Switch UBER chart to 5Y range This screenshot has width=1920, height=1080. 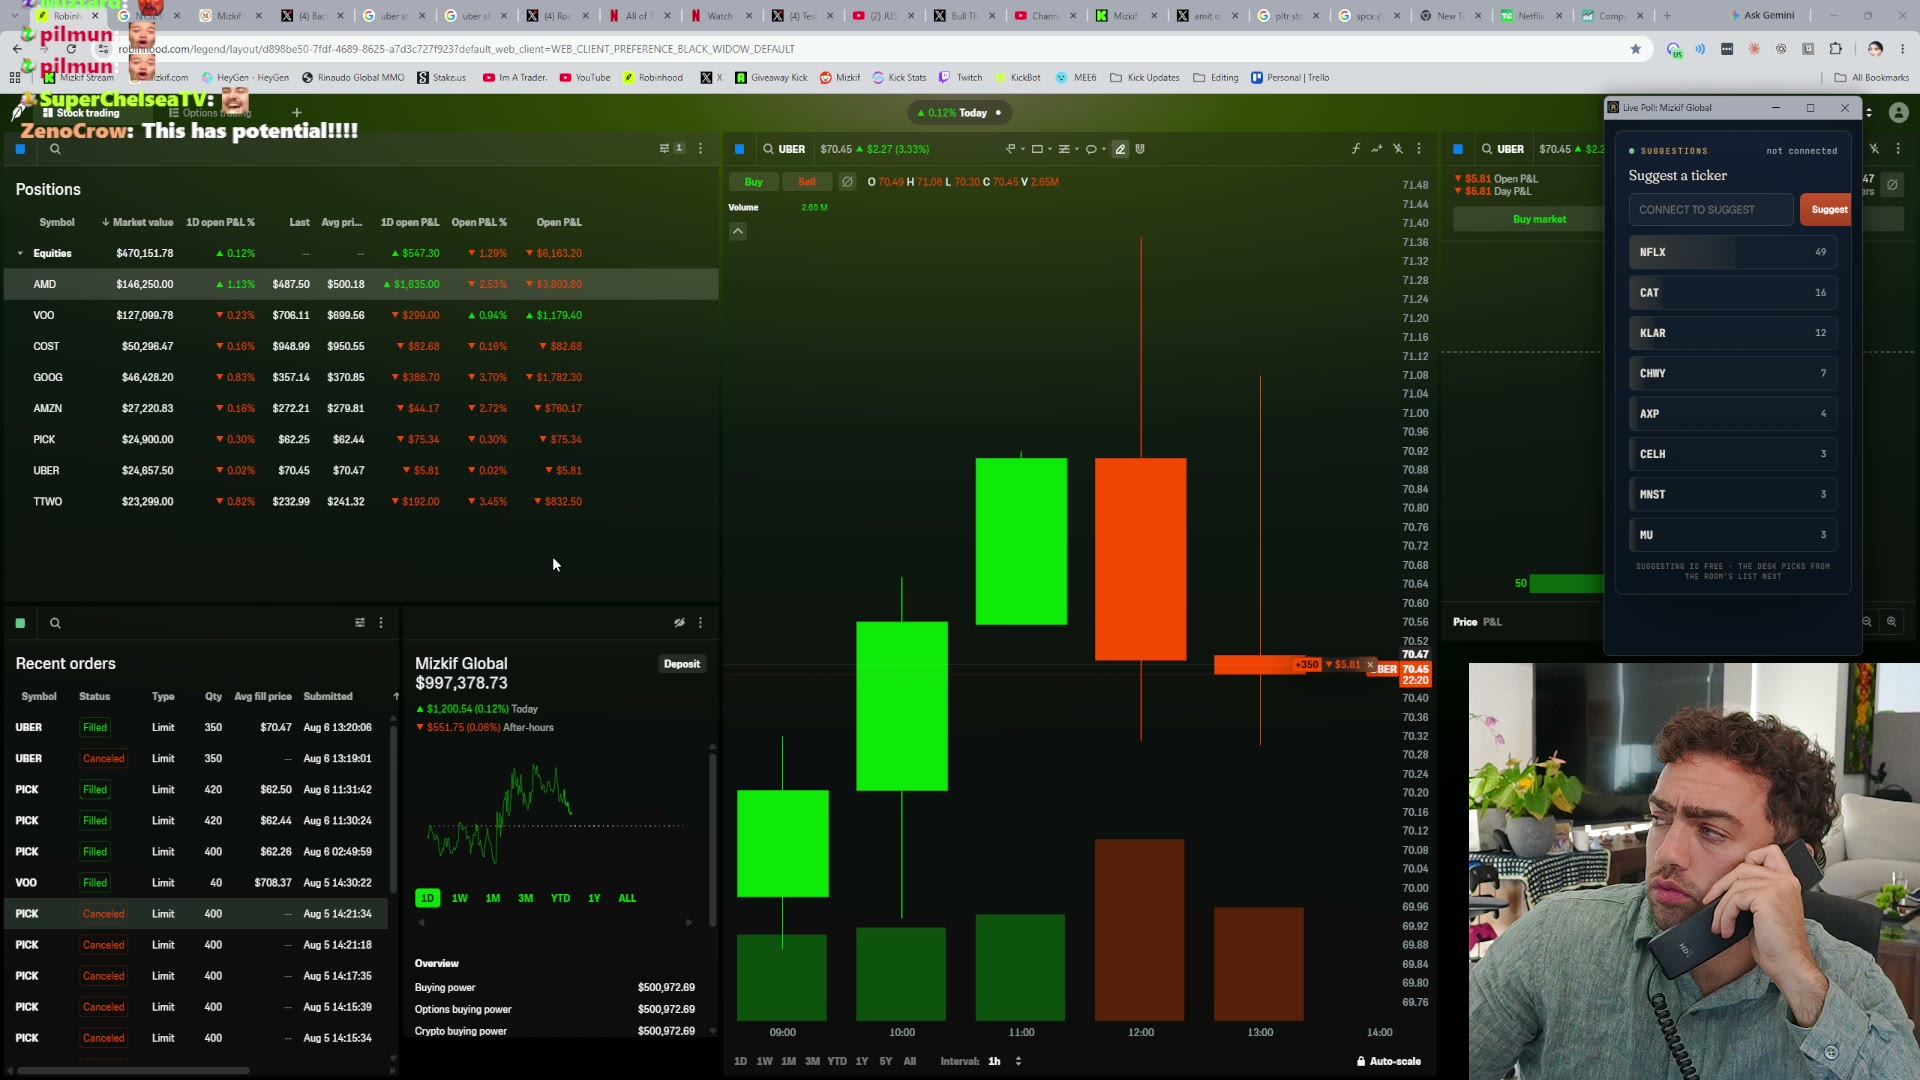886,1061
